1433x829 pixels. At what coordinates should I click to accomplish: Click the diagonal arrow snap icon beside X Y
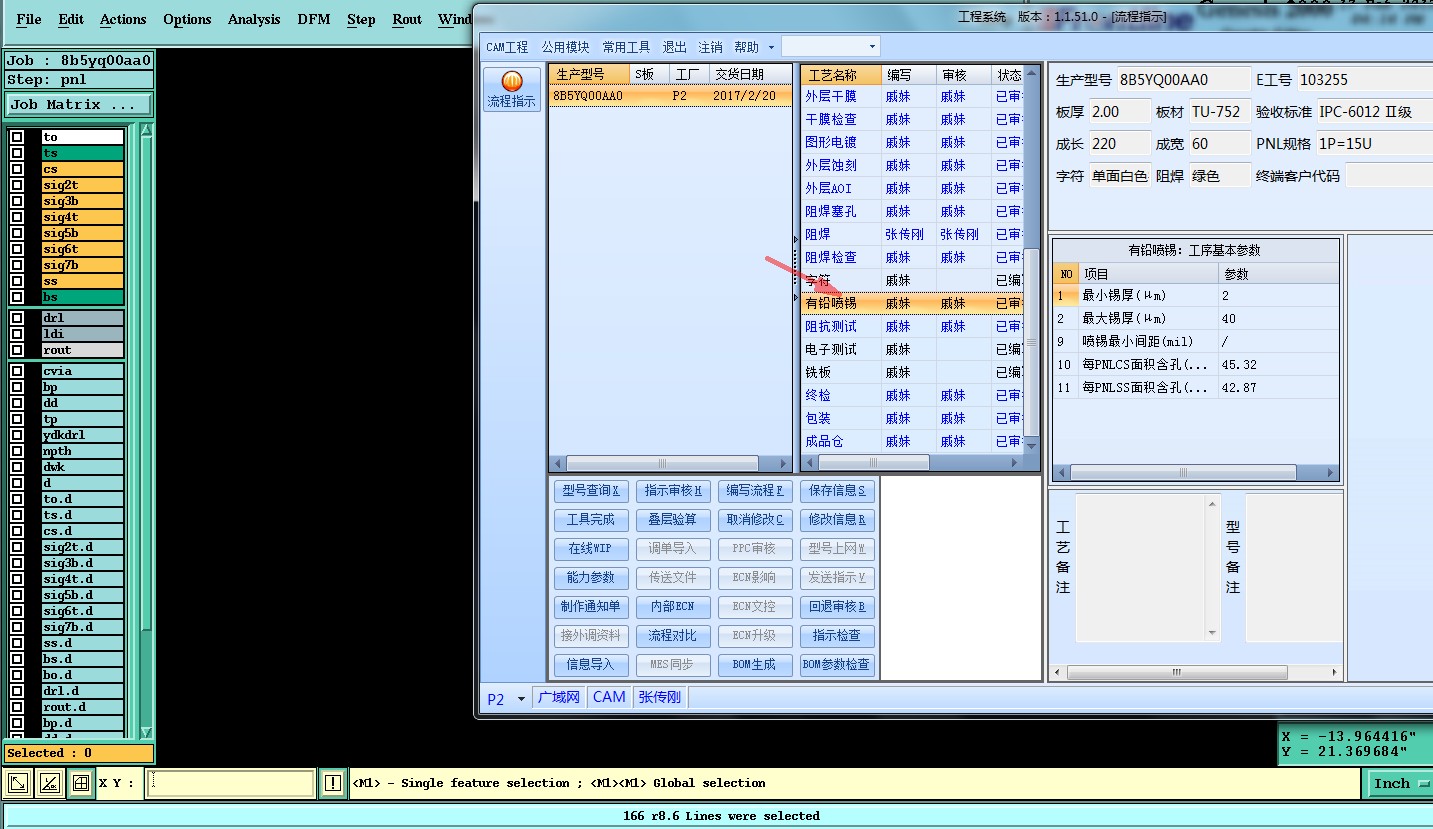[17, 783]
